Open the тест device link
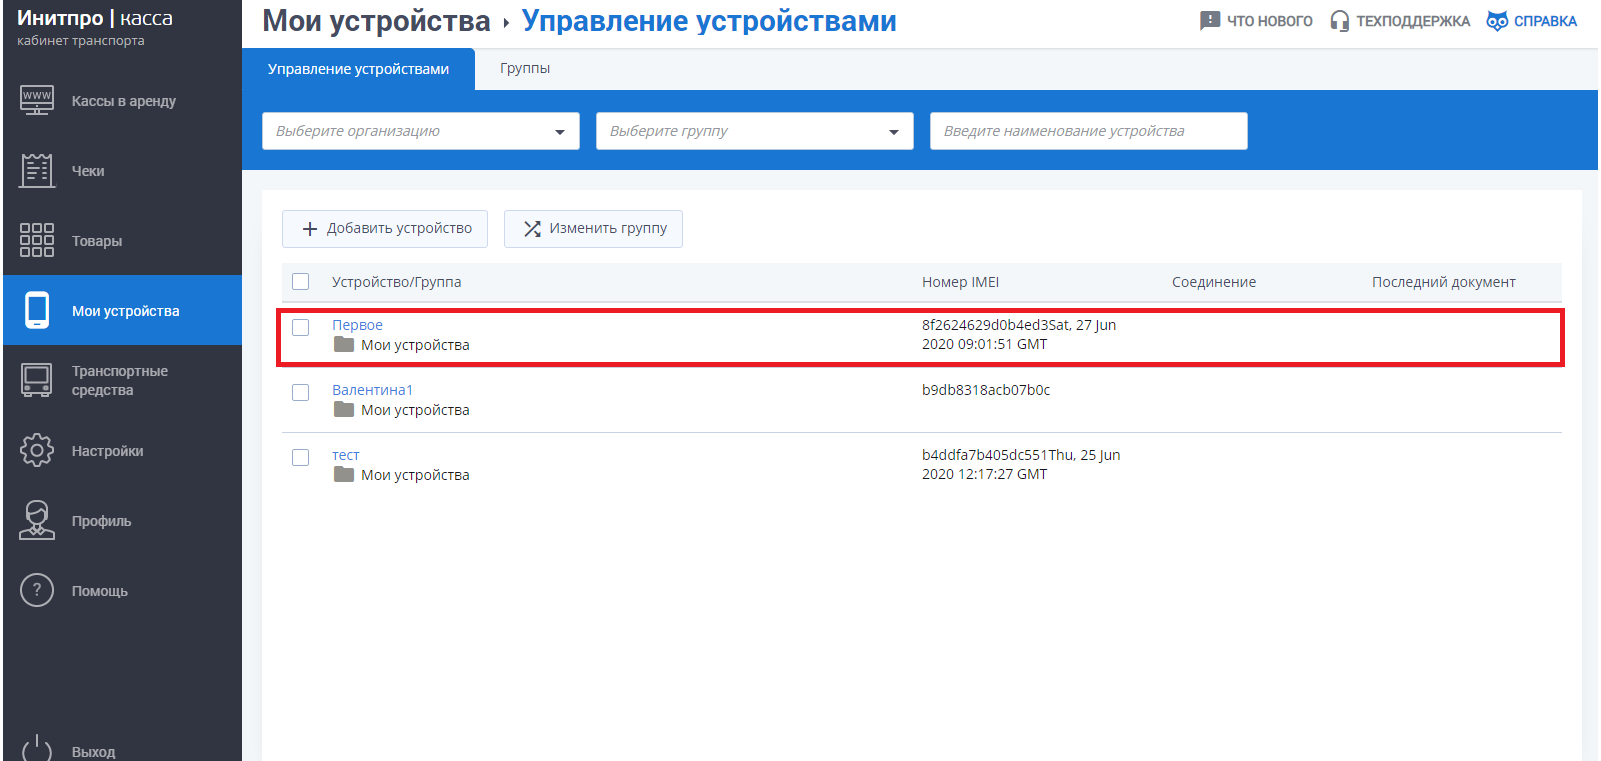This screenshot has height=761, width=1601. (x=346, y=455)
